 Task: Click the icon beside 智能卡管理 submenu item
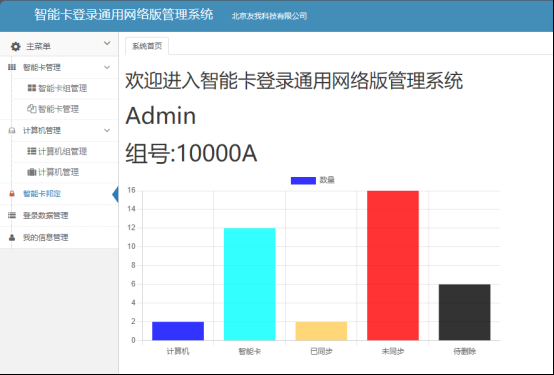coord(32,109)
